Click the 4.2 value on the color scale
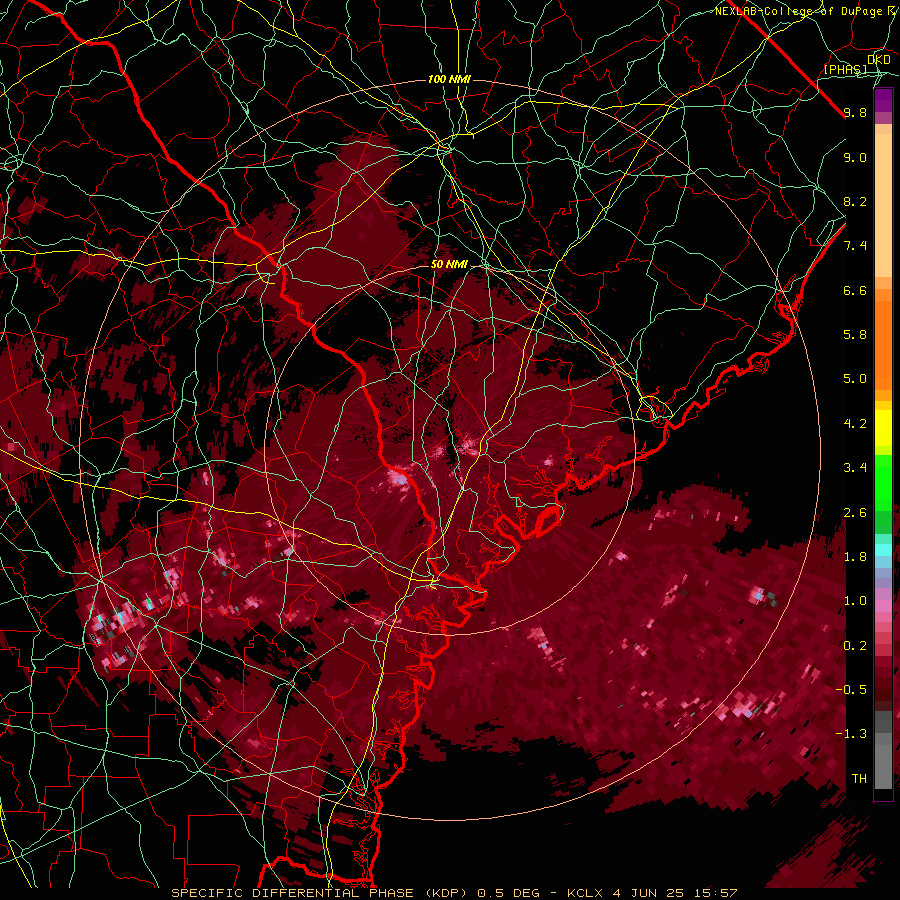The image size is (900, 900). pyautogui.click(x=855, y=424)
